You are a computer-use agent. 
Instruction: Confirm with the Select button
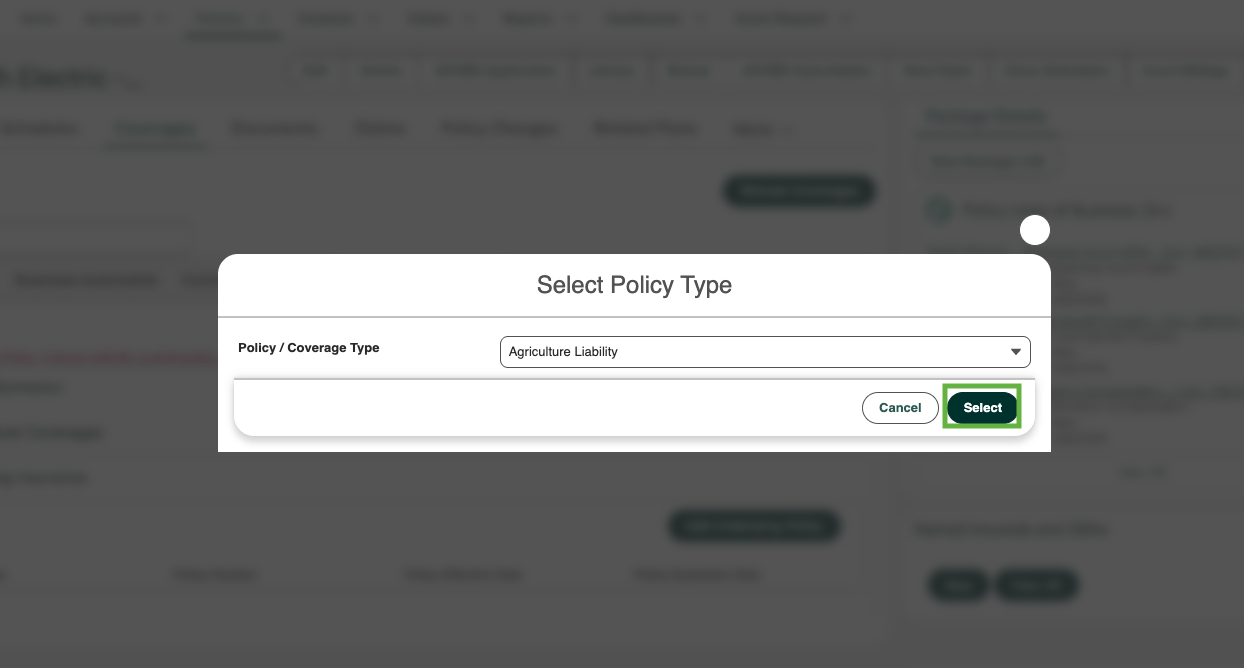[x=982, y=407]
